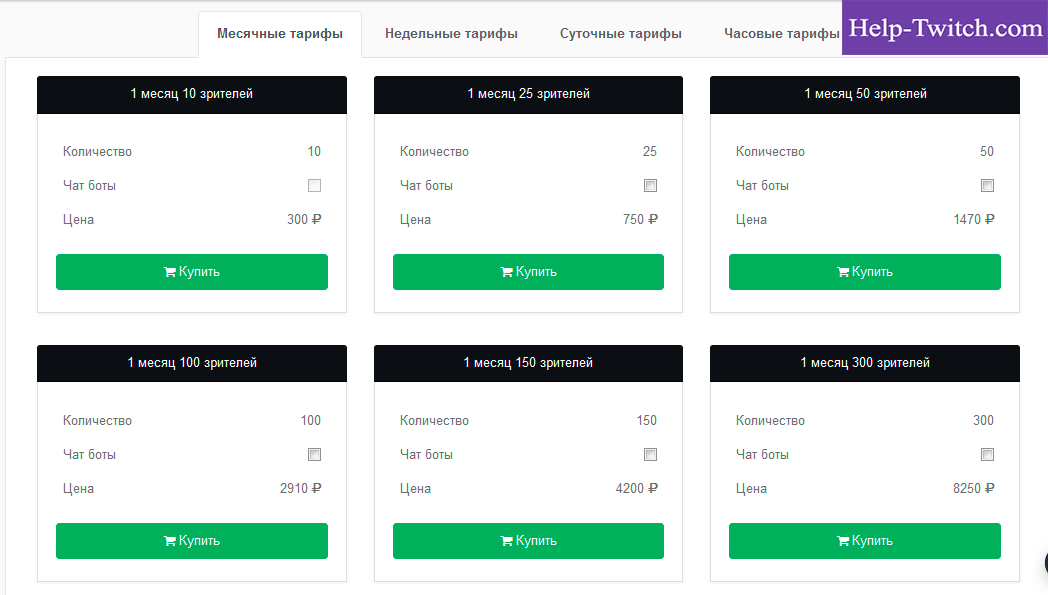Screen dimensions: 1048x595
Task: Show the Часовые тарифы tab
Action: pyautogui.click(x=781, y=34)
